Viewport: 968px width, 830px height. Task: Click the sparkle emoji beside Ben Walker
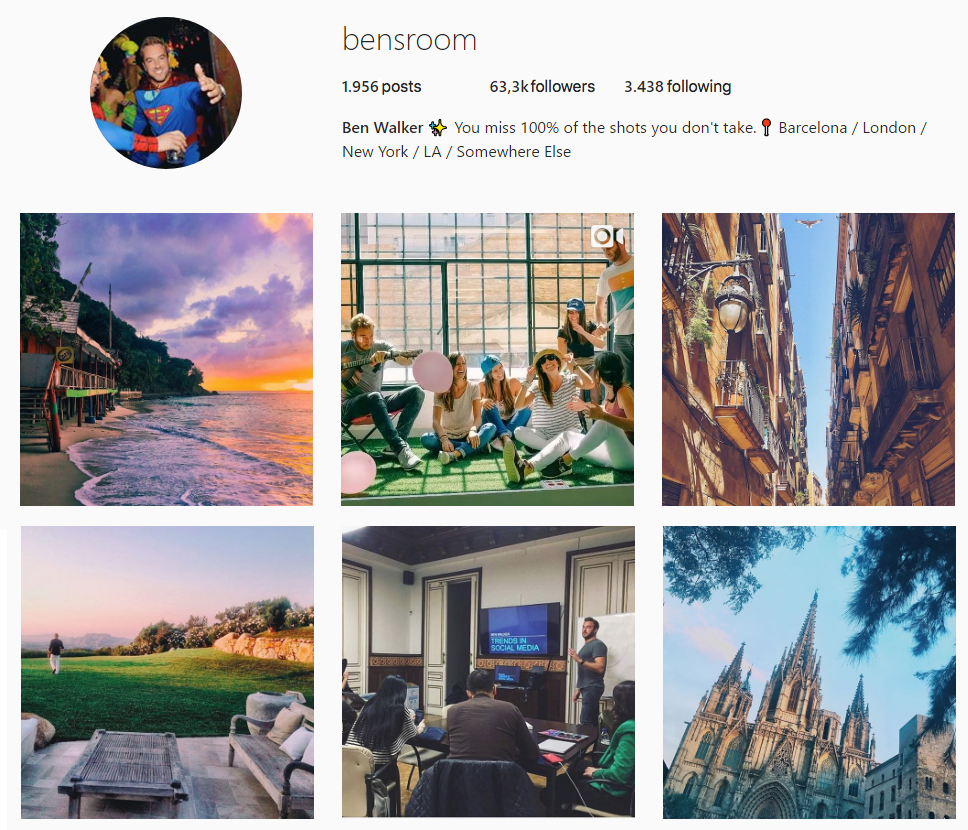(438, 128)
